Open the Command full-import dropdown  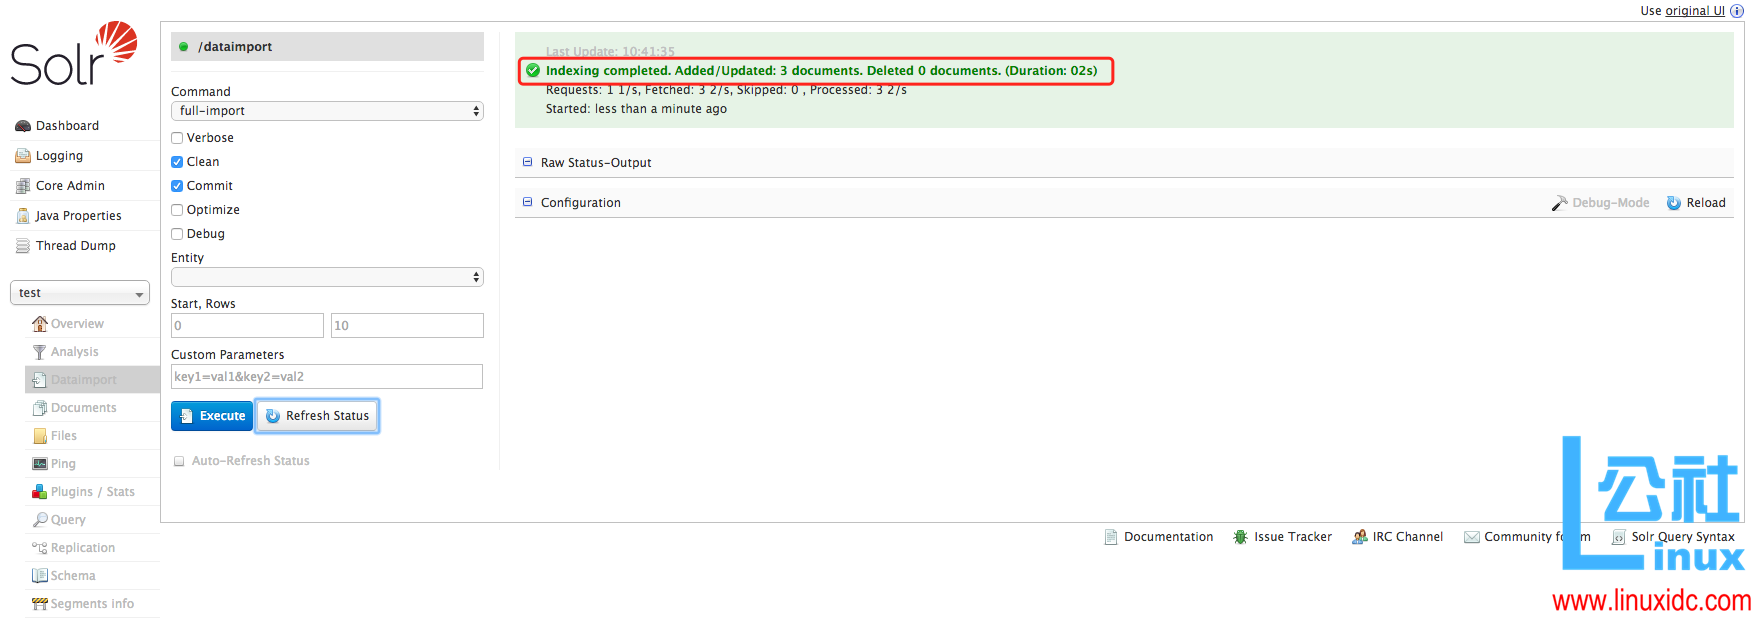coord(327,111)
